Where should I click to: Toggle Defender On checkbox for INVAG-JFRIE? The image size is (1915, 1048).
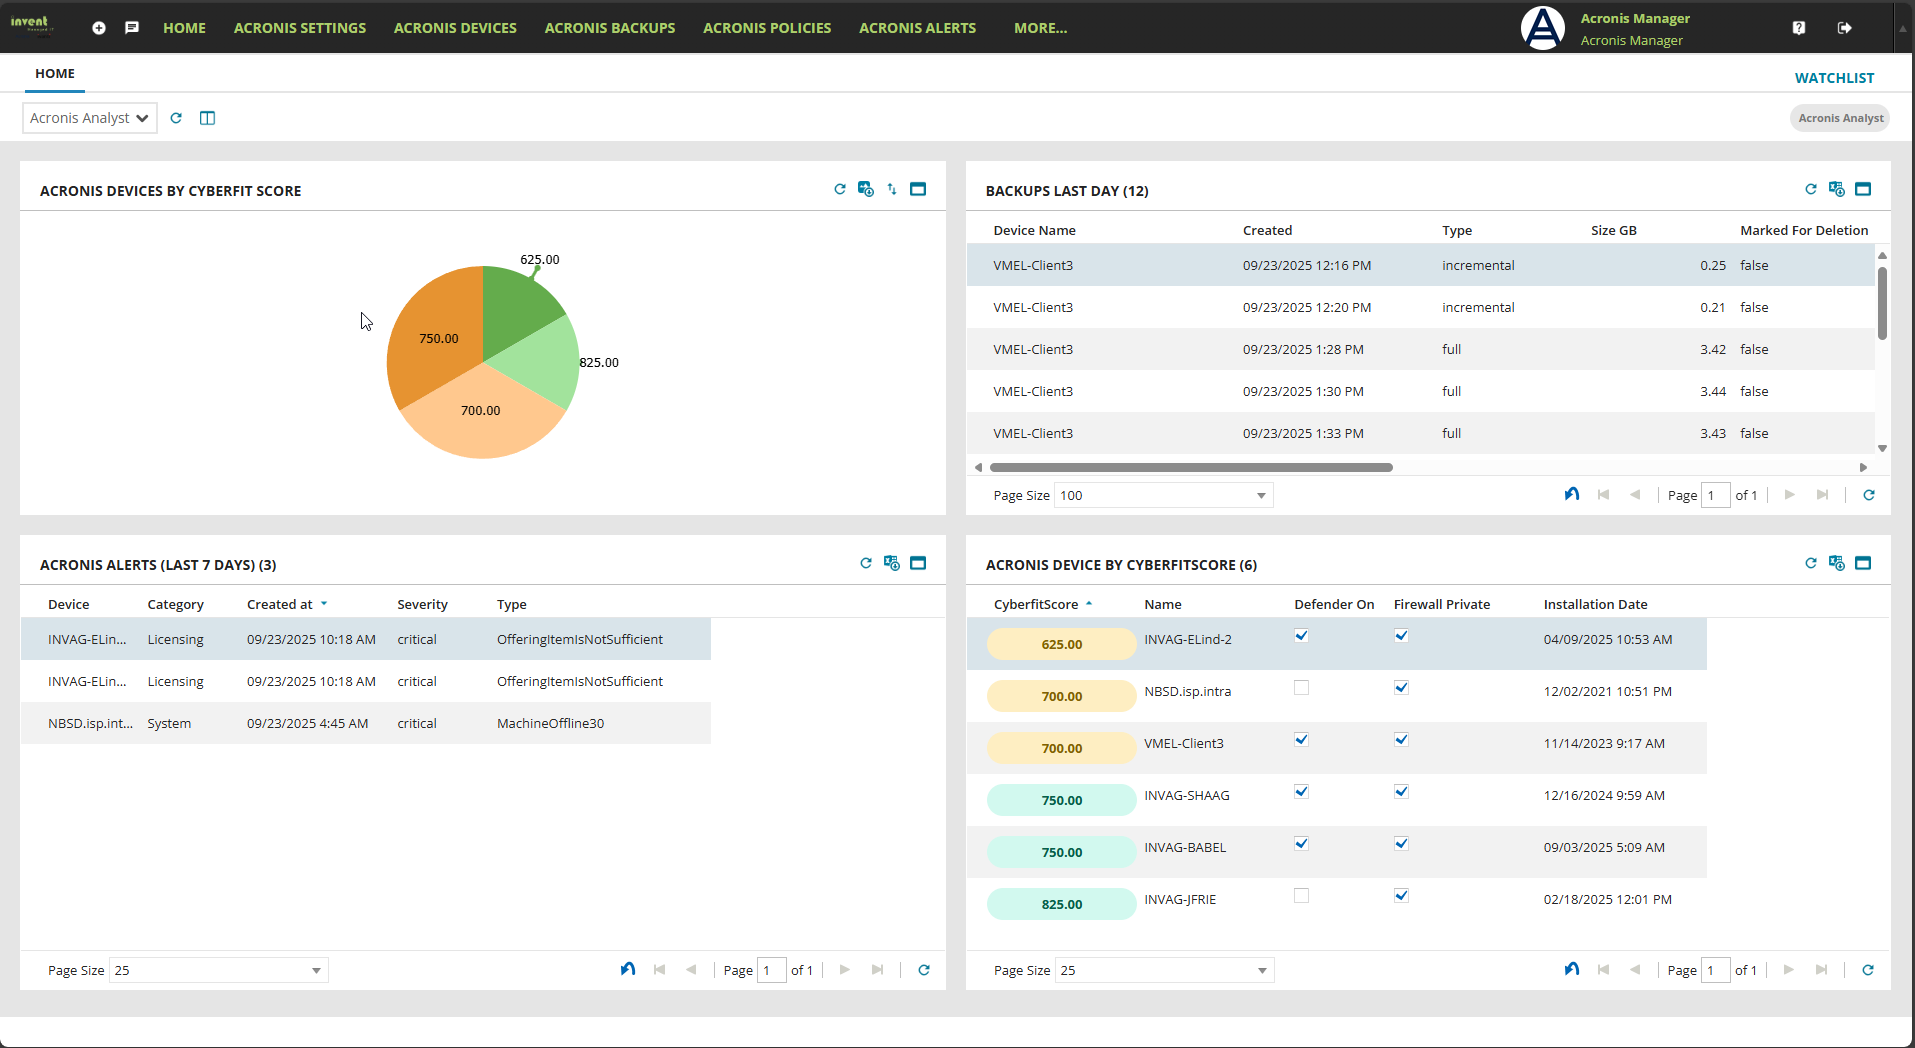(x=1301, y=896)
